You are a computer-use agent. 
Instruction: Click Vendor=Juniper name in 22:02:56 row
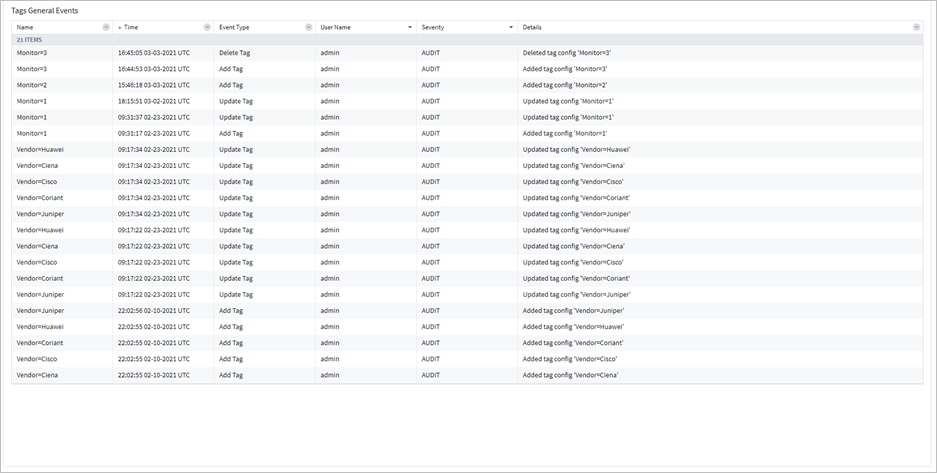[40, 311]
